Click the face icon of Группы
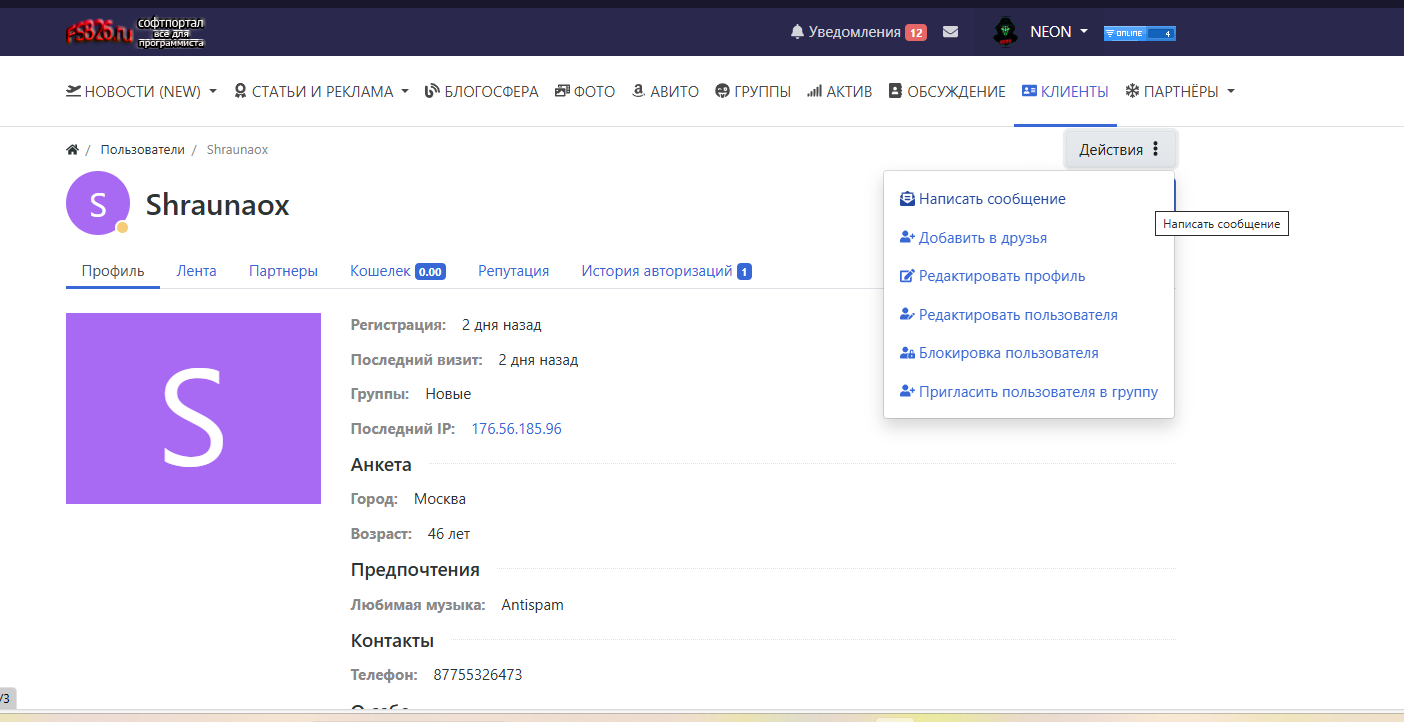Image resolution: width=1404 pixels, height=722 pixels. click(x=722, y=91)
